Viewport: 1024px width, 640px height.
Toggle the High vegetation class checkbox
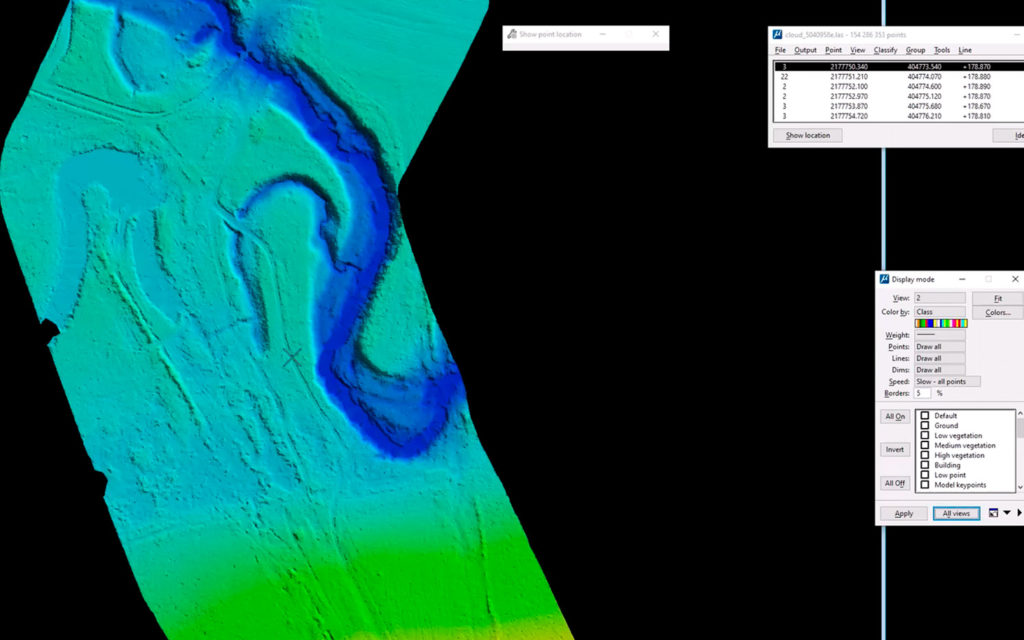[x=925, y=455]
